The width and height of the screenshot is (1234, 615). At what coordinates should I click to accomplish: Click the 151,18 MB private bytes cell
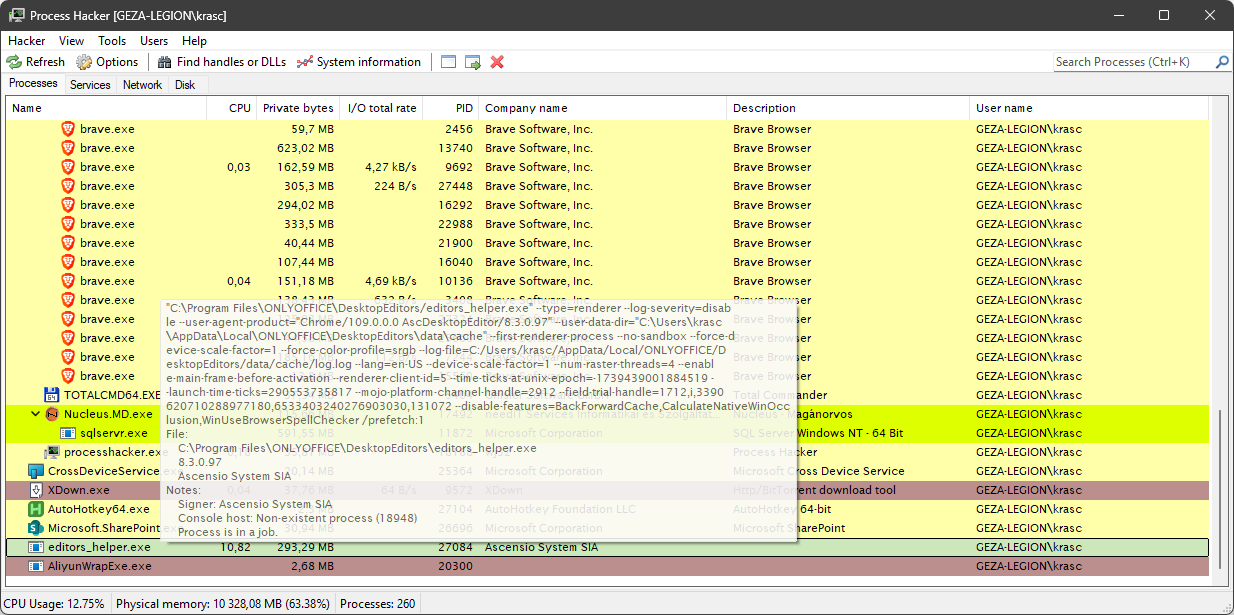pos(305,281)
